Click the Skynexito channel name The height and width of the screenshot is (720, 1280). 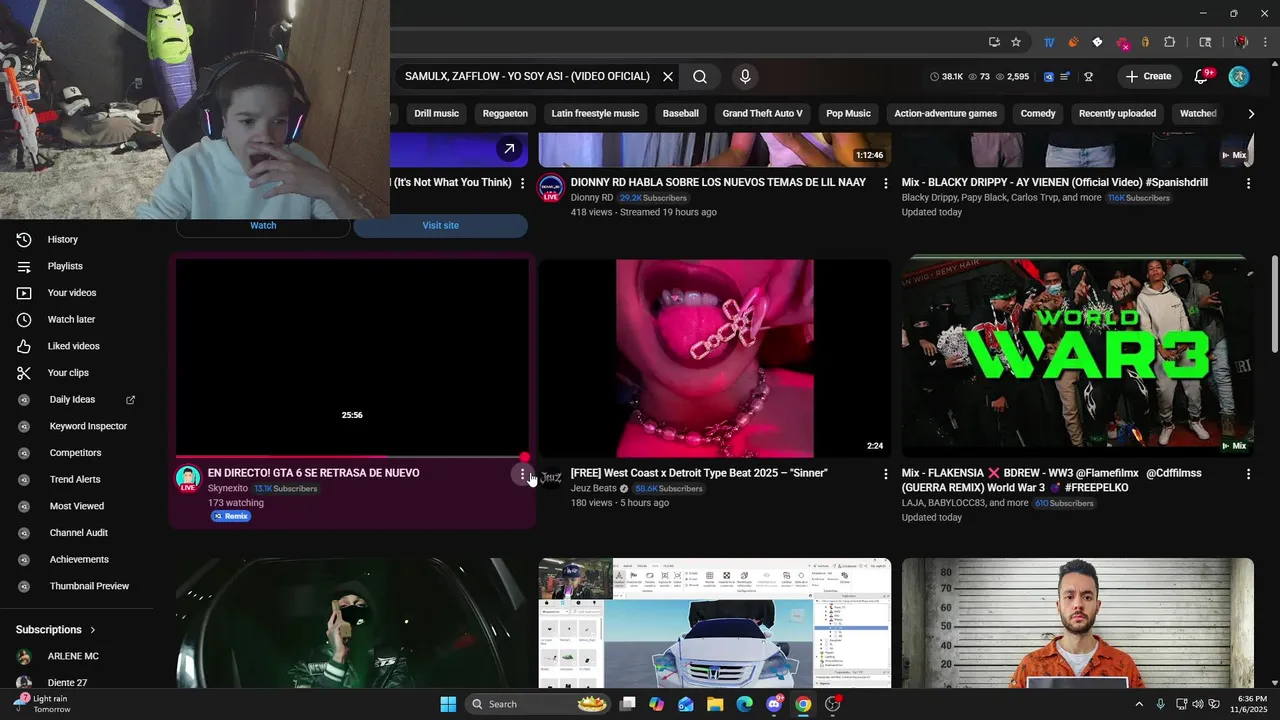coord(228,489)
